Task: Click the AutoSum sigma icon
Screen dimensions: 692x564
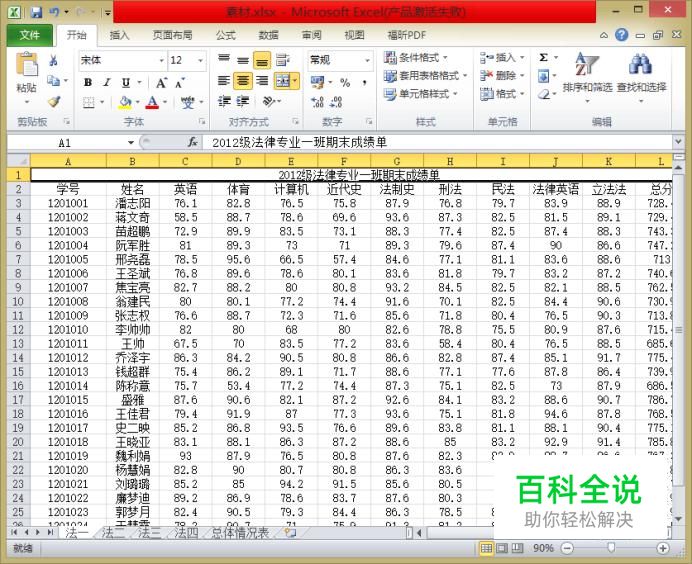Action: [x=544, y=58]
